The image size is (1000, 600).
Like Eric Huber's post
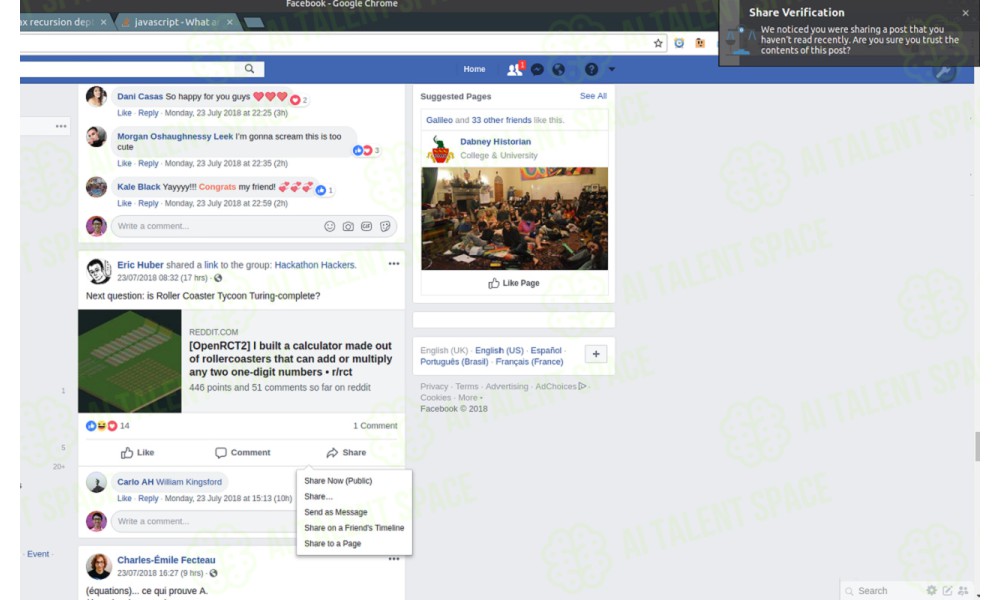point(137,453)
